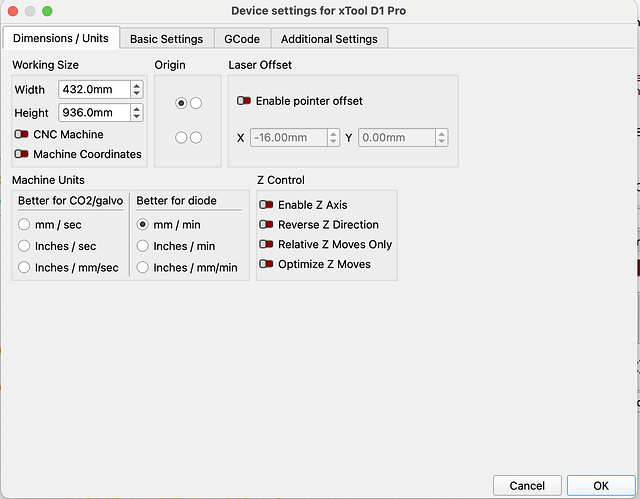The image size is (640, 499).
Task: Confirm settings with OK button
Action: point(601,486)
